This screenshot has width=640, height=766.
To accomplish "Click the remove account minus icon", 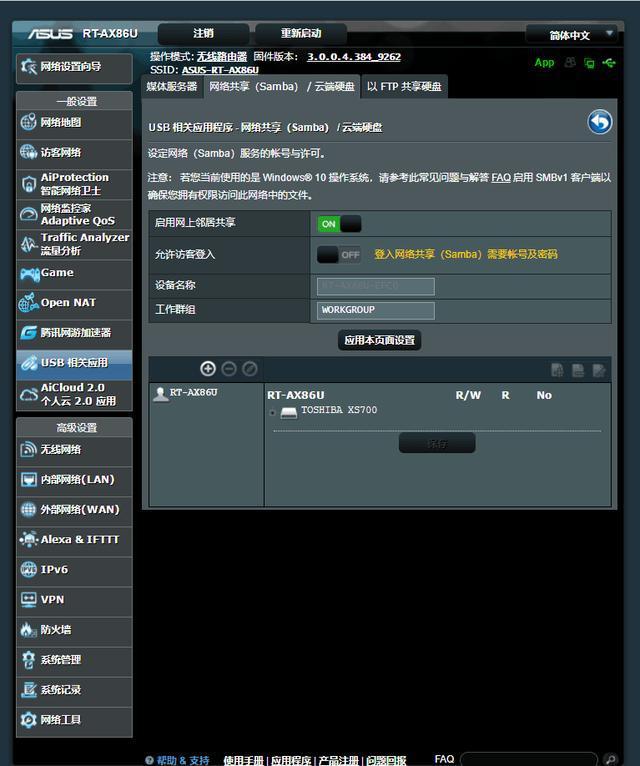I will 229,369.
